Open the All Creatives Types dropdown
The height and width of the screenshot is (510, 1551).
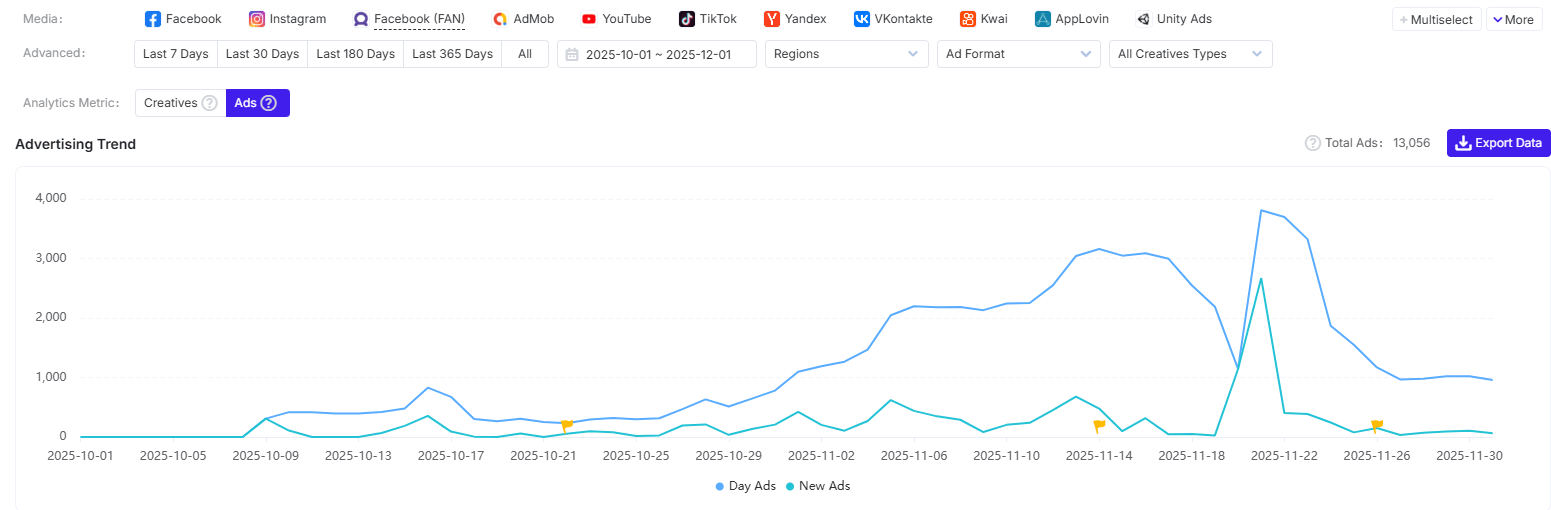point(1190,54)
